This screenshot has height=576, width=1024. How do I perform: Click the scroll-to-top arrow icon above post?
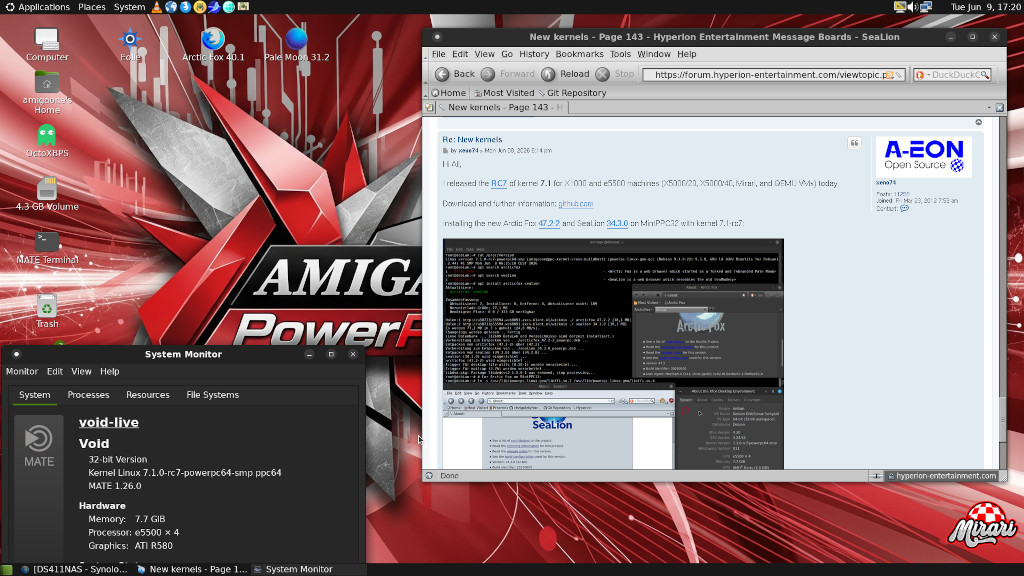(978, 122)
